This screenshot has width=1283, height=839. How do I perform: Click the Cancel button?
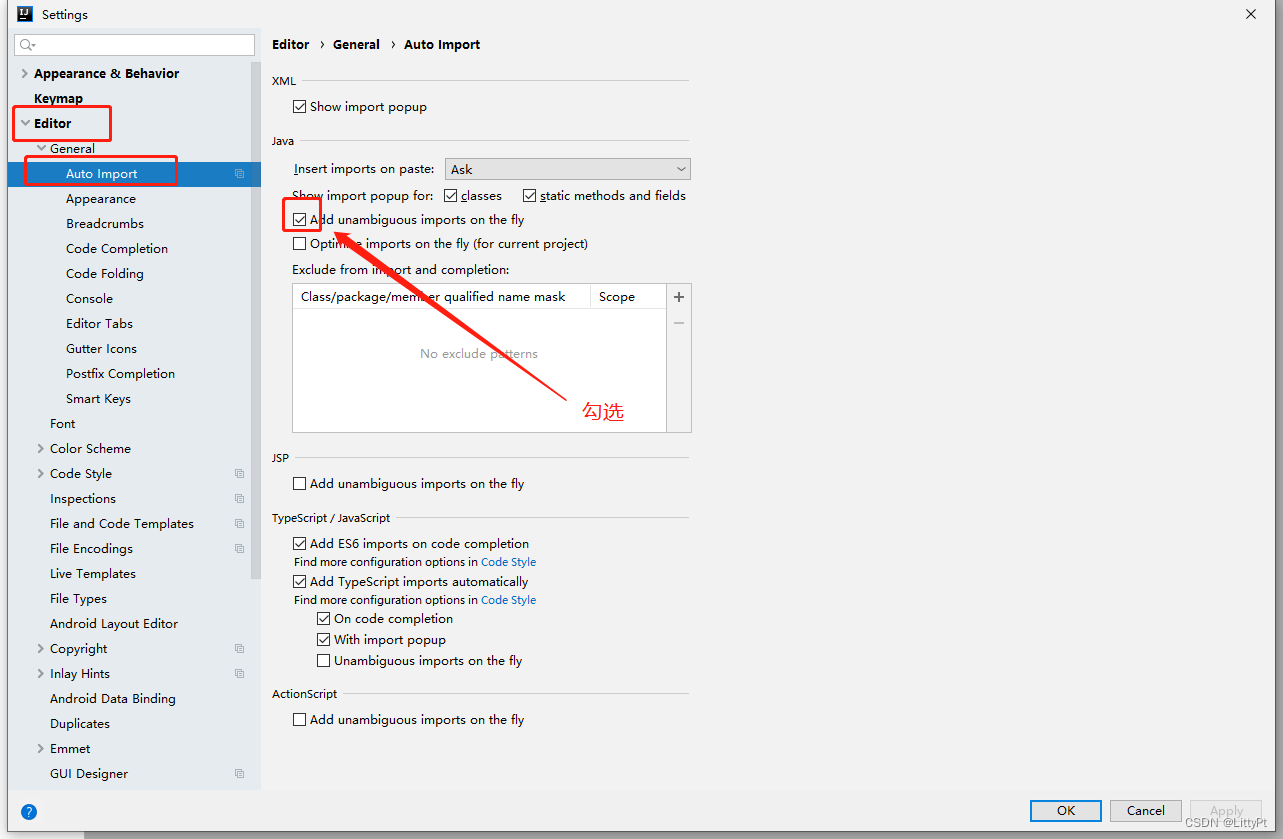pyautogui.click(x=1146, y=811)
